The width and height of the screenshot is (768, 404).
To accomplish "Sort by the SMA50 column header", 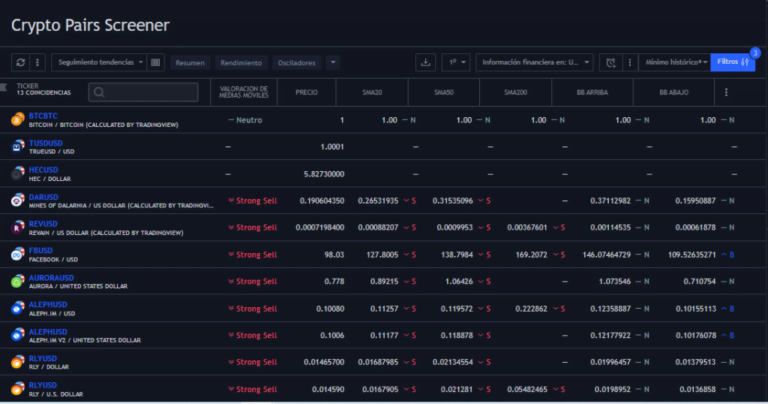I will pyautogui.click(x=444, y=92).
